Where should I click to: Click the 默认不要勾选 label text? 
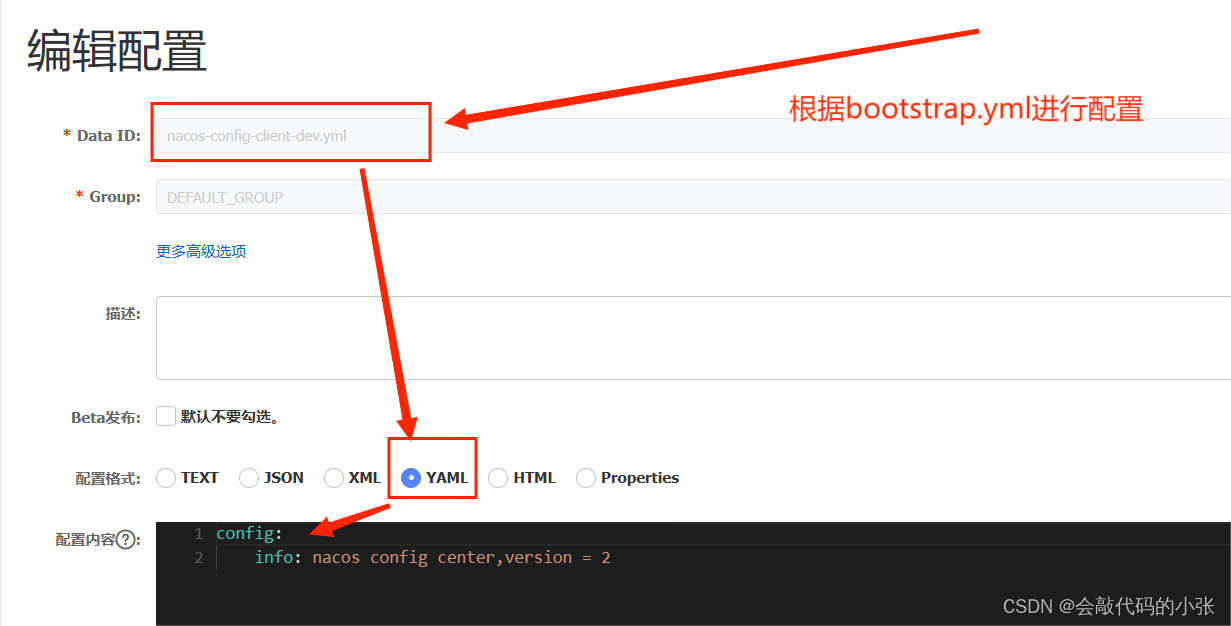[x=230, y=417]
